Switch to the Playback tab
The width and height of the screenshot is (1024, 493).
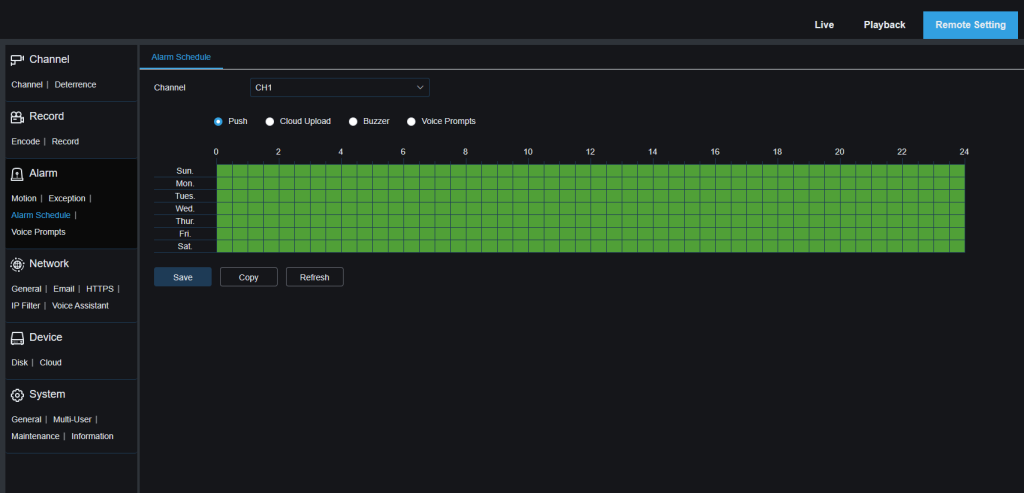(884, 25)
